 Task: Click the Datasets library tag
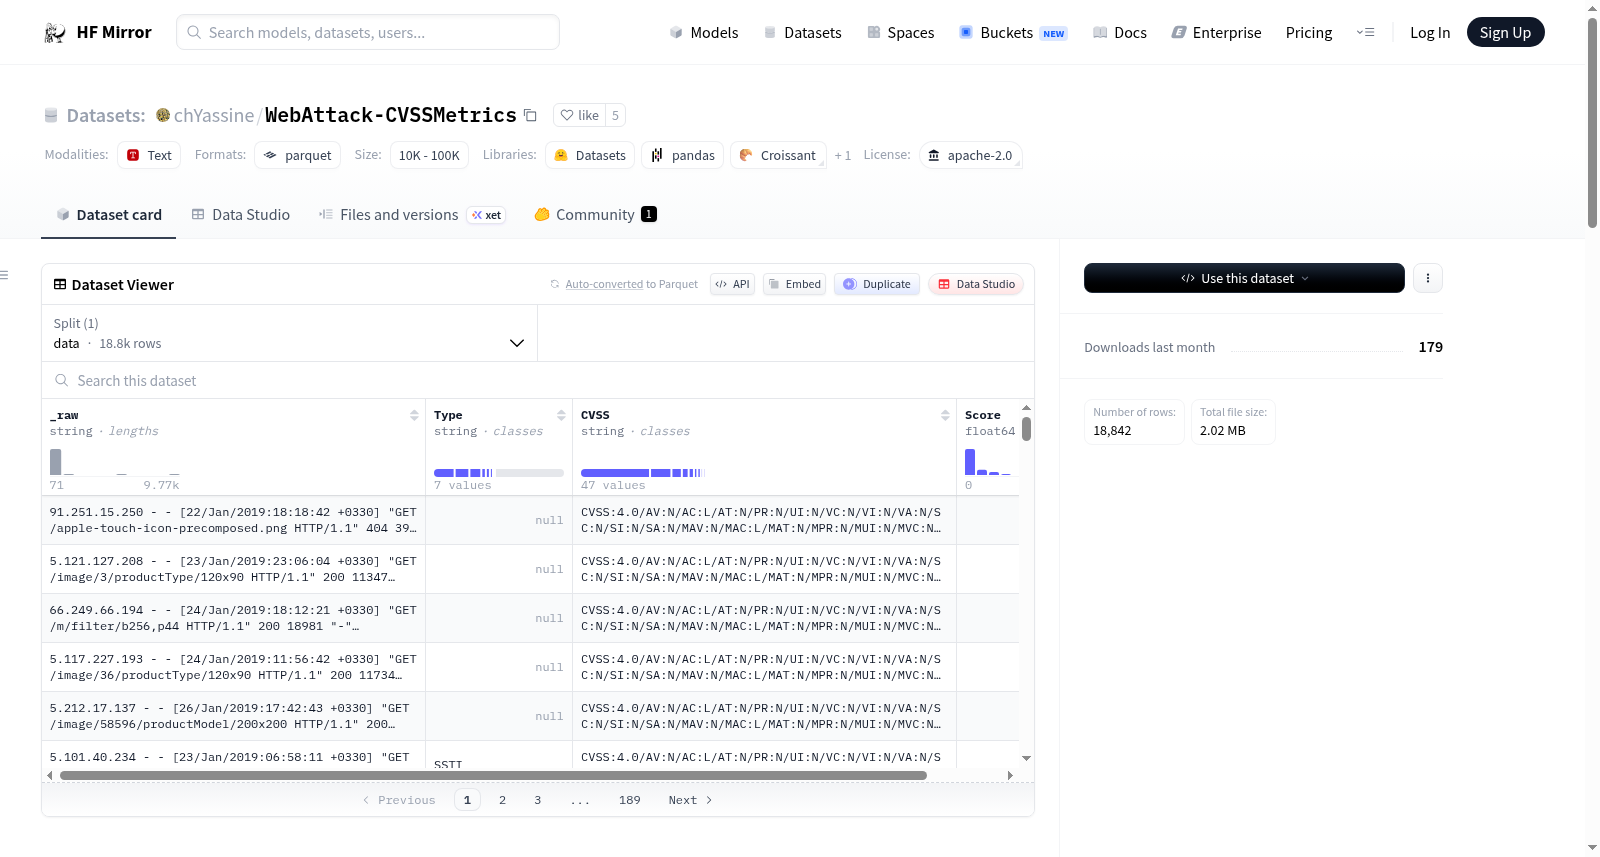(x=590, y=155)
